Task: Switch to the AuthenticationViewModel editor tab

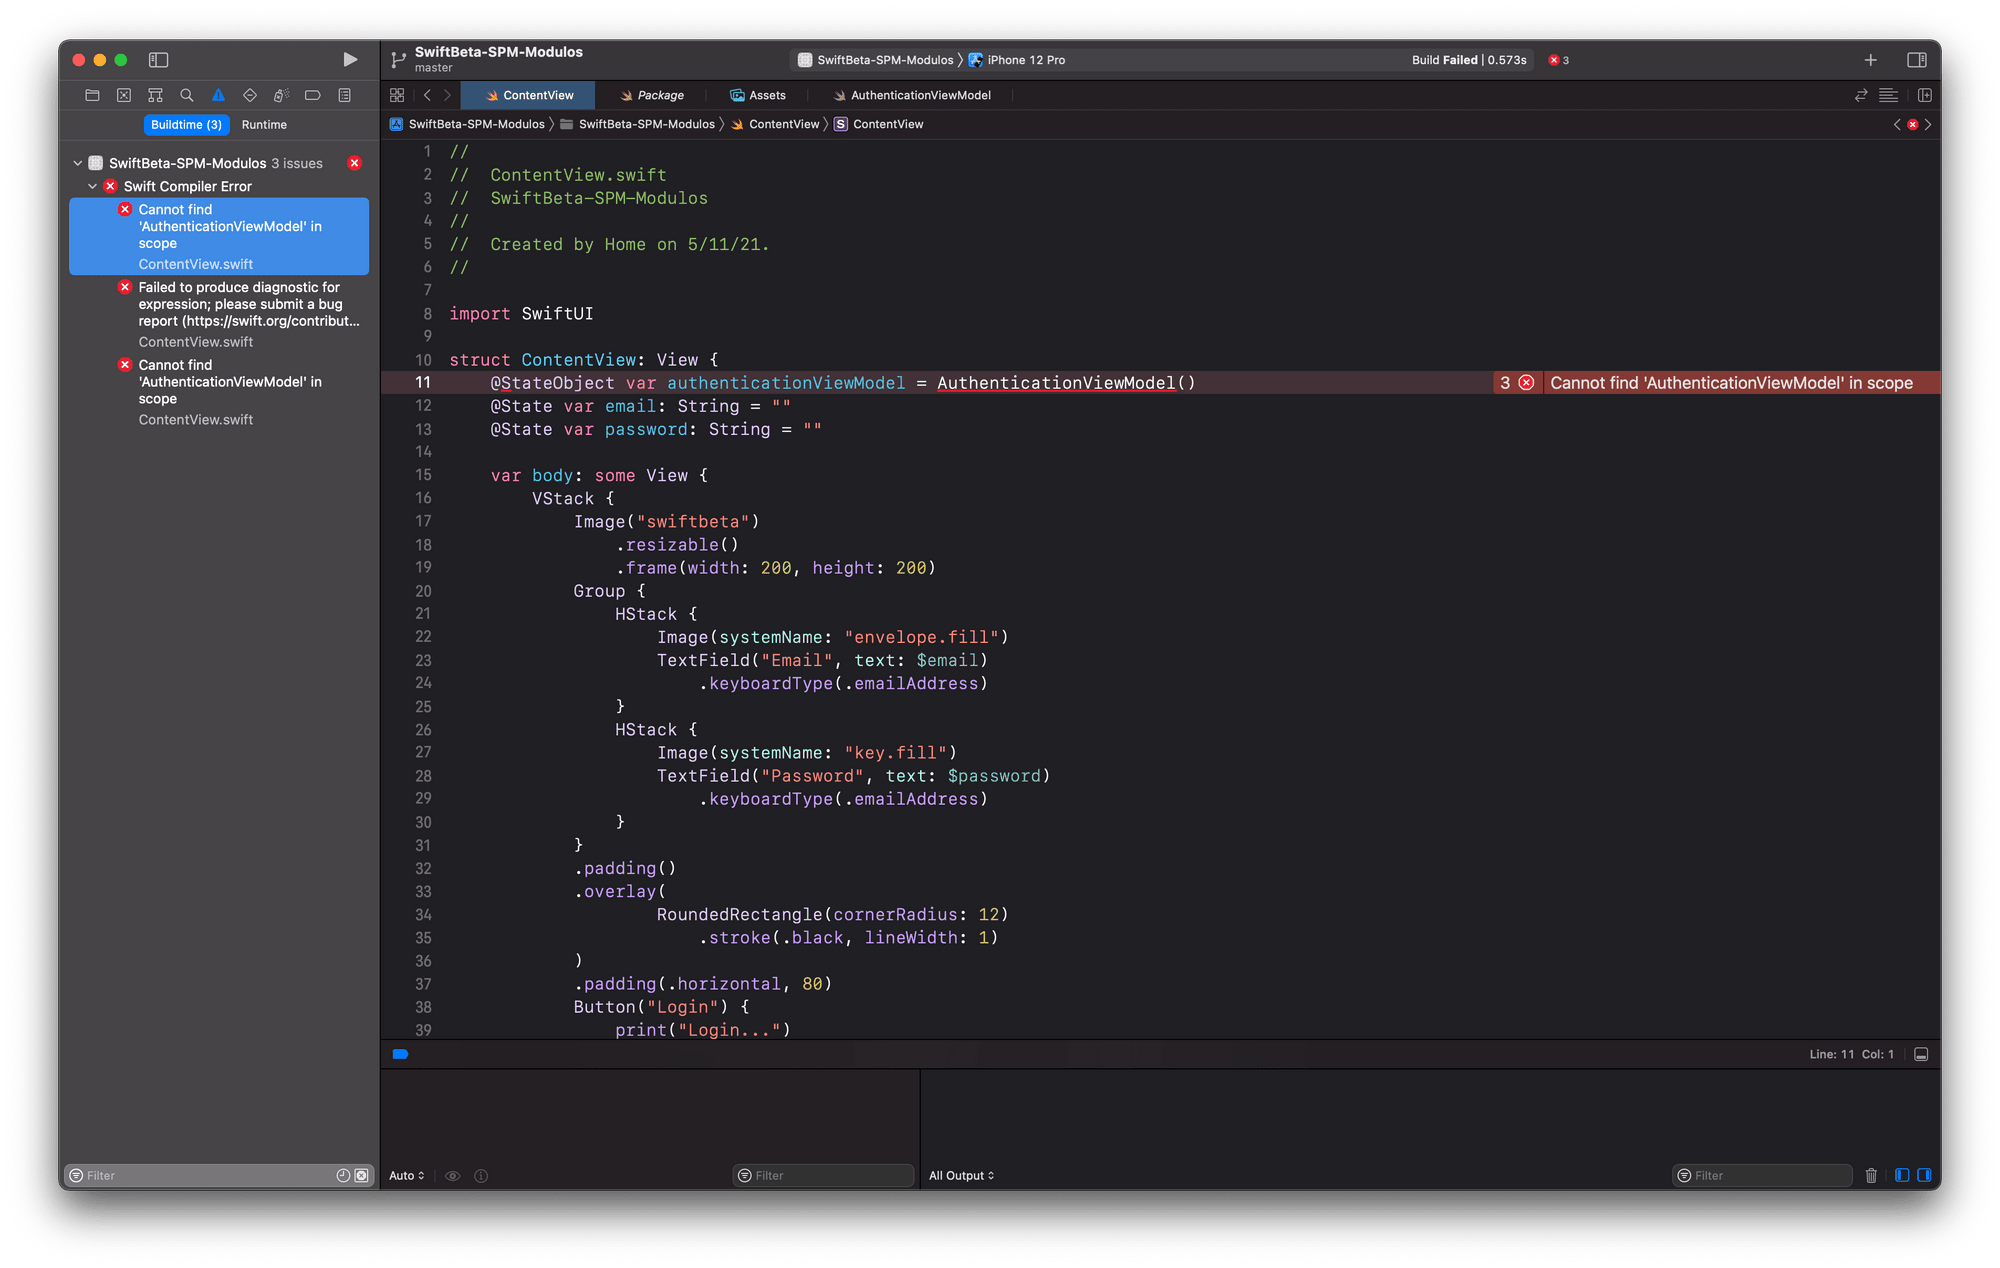Action: tap(912, 95)
